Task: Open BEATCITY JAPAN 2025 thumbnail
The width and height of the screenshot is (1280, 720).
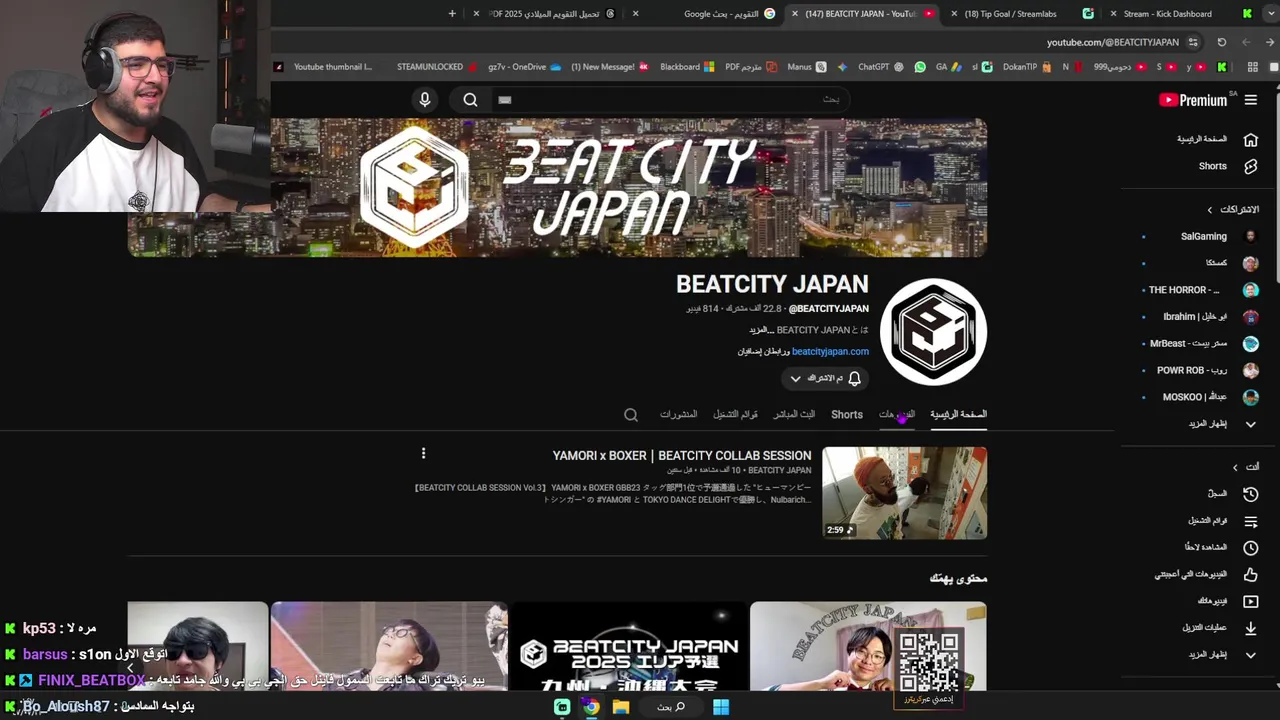Action: 628,646
